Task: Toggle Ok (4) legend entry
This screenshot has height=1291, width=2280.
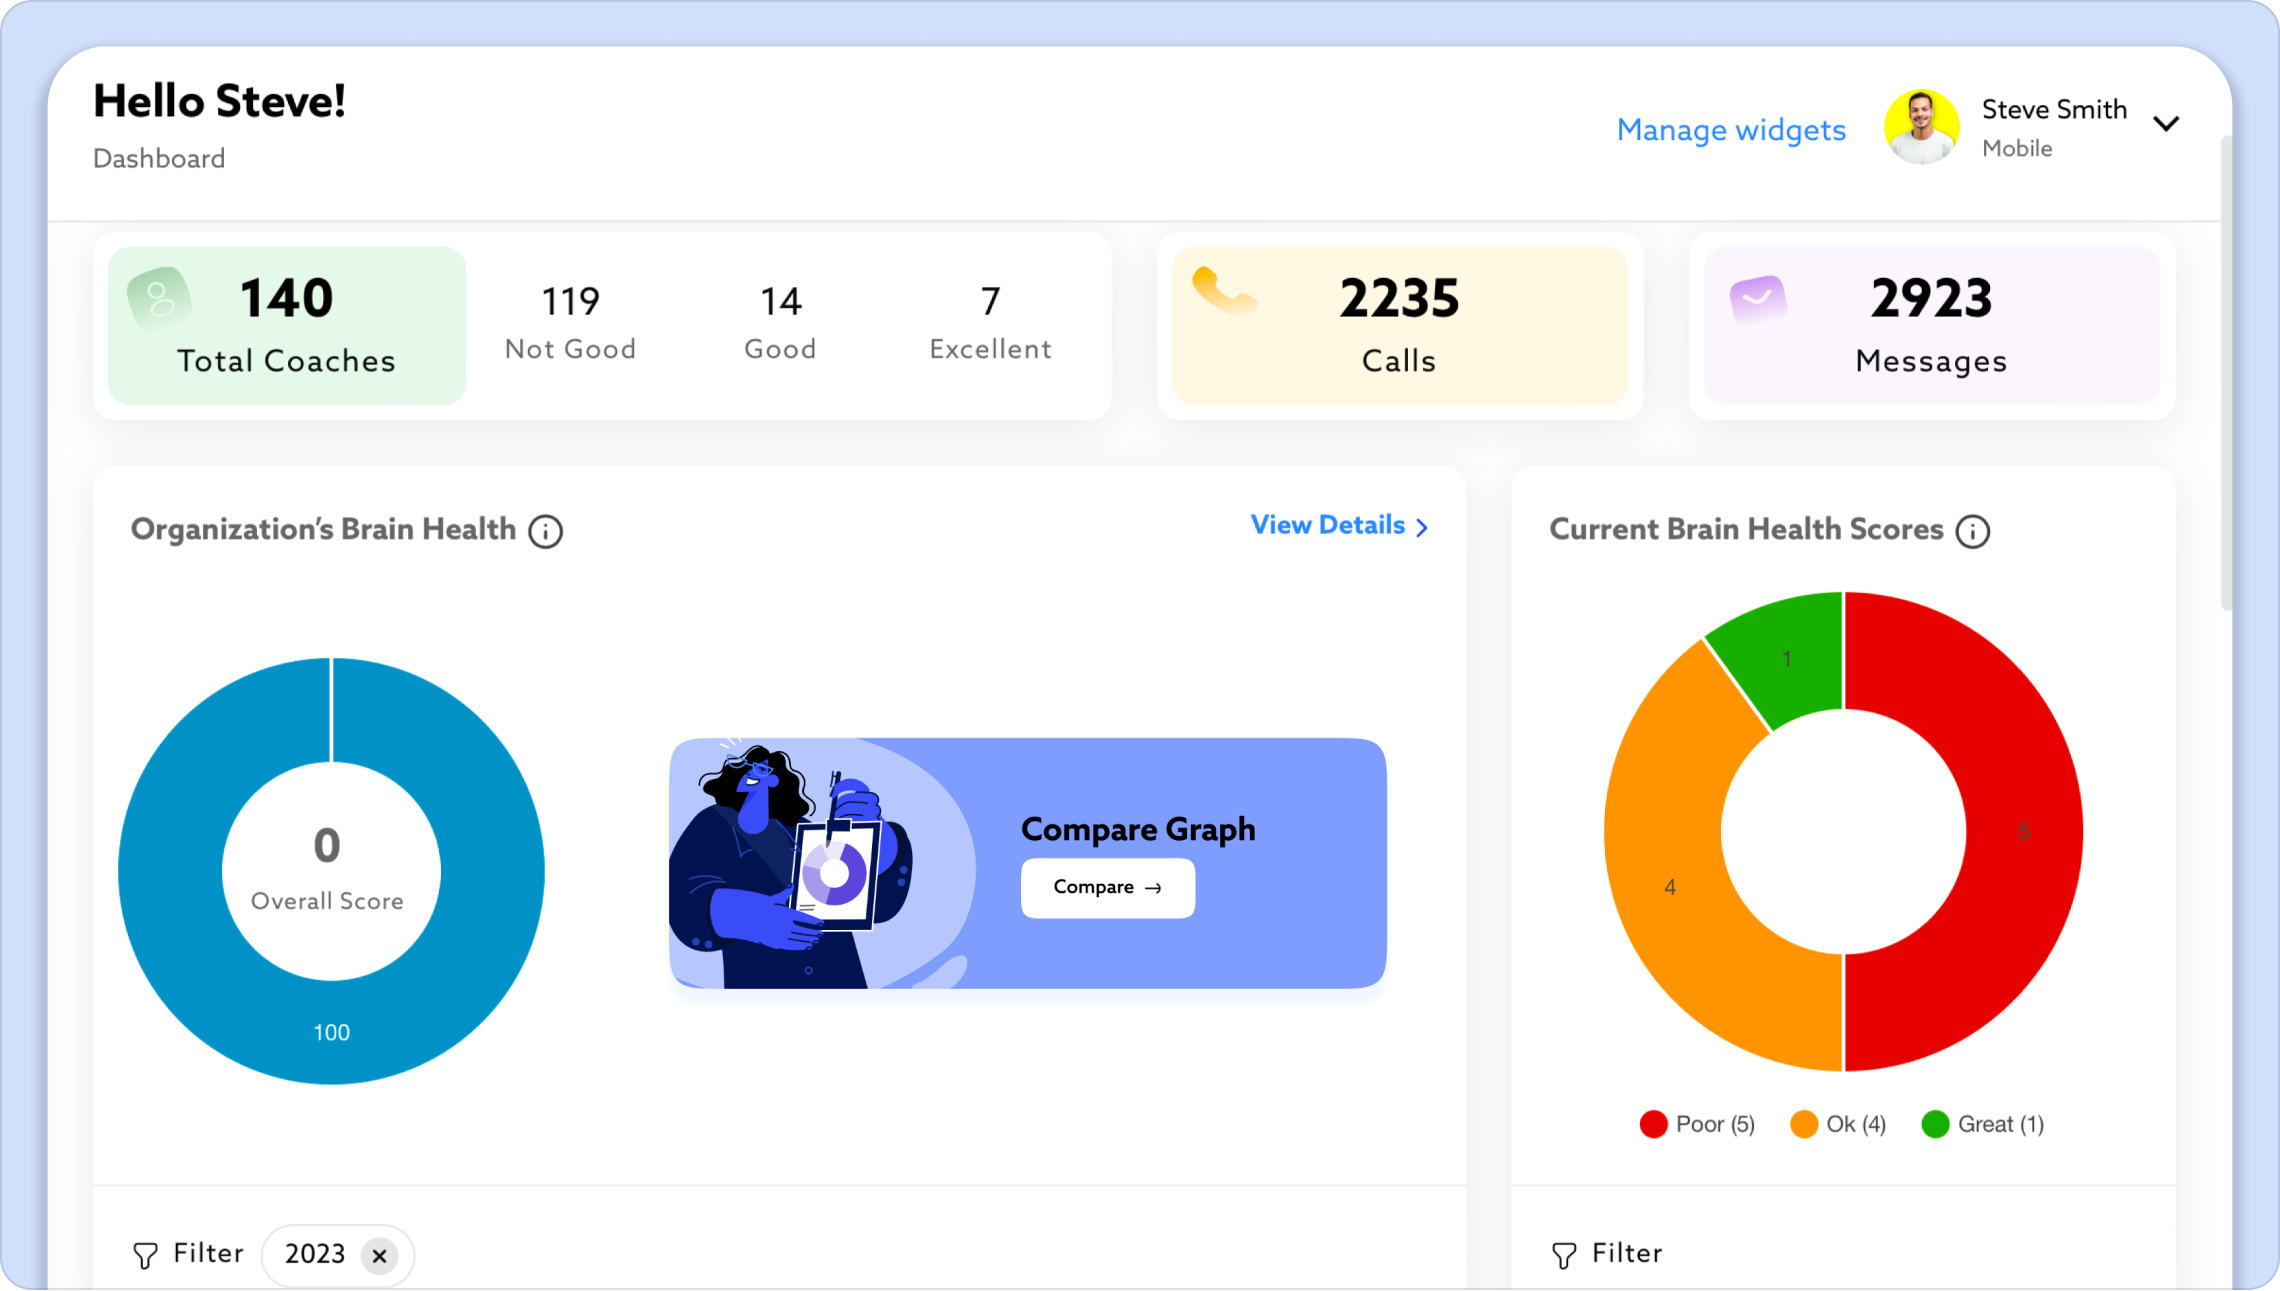Action: [x=1838, y=1124]
